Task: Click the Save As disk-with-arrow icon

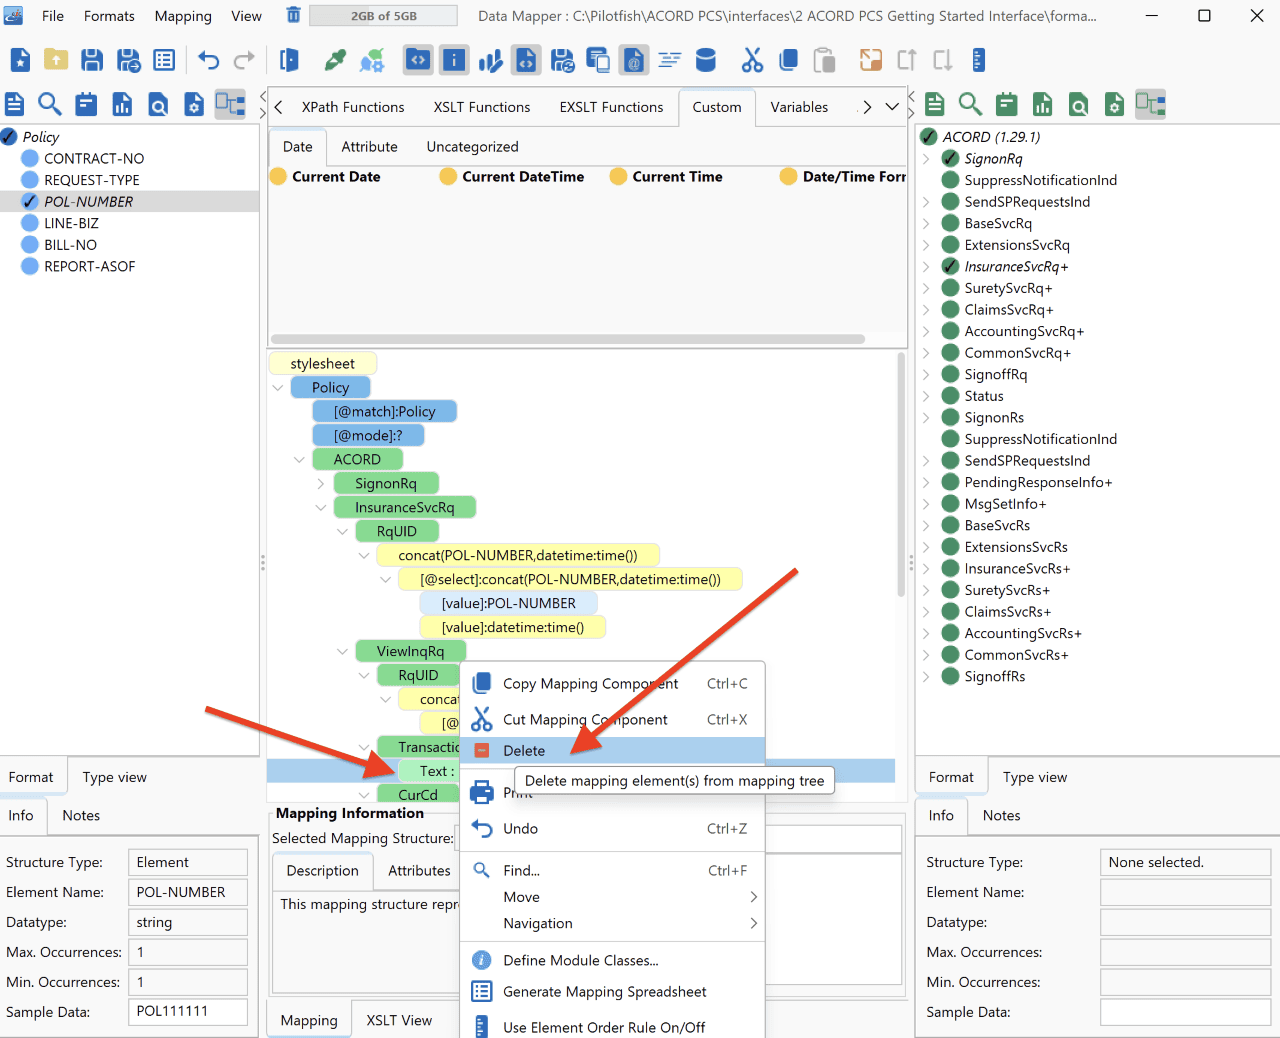Action: (129, 60)
